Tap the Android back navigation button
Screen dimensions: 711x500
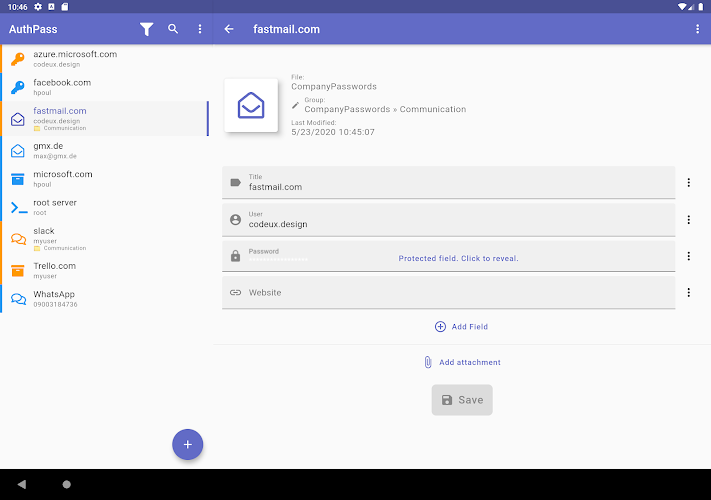(22, 484)
